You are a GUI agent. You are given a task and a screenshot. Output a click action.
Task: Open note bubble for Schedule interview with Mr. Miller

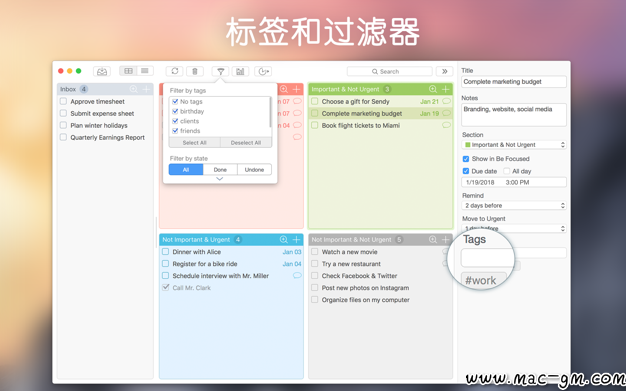coord(297,276)
